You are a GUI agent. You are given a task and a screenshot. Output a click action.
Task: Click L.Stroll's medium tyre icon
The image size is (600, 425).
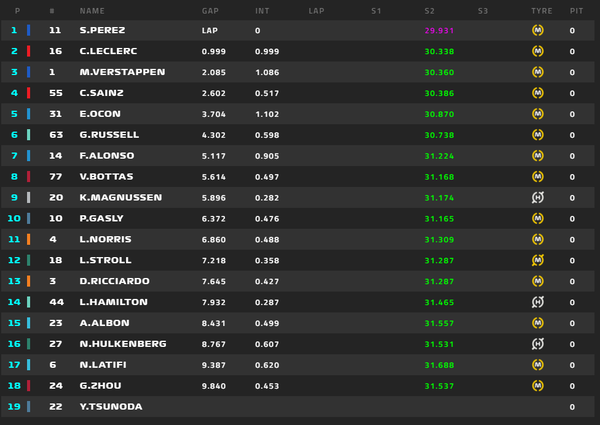point(538,260)
